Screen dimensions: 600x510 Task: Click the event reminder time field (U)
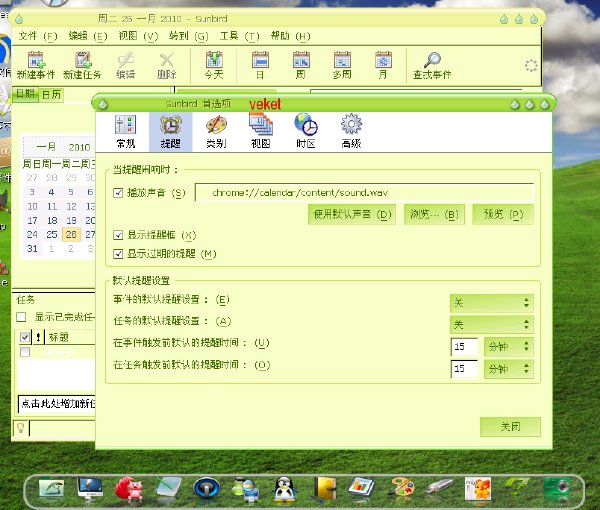pos(464,347)
